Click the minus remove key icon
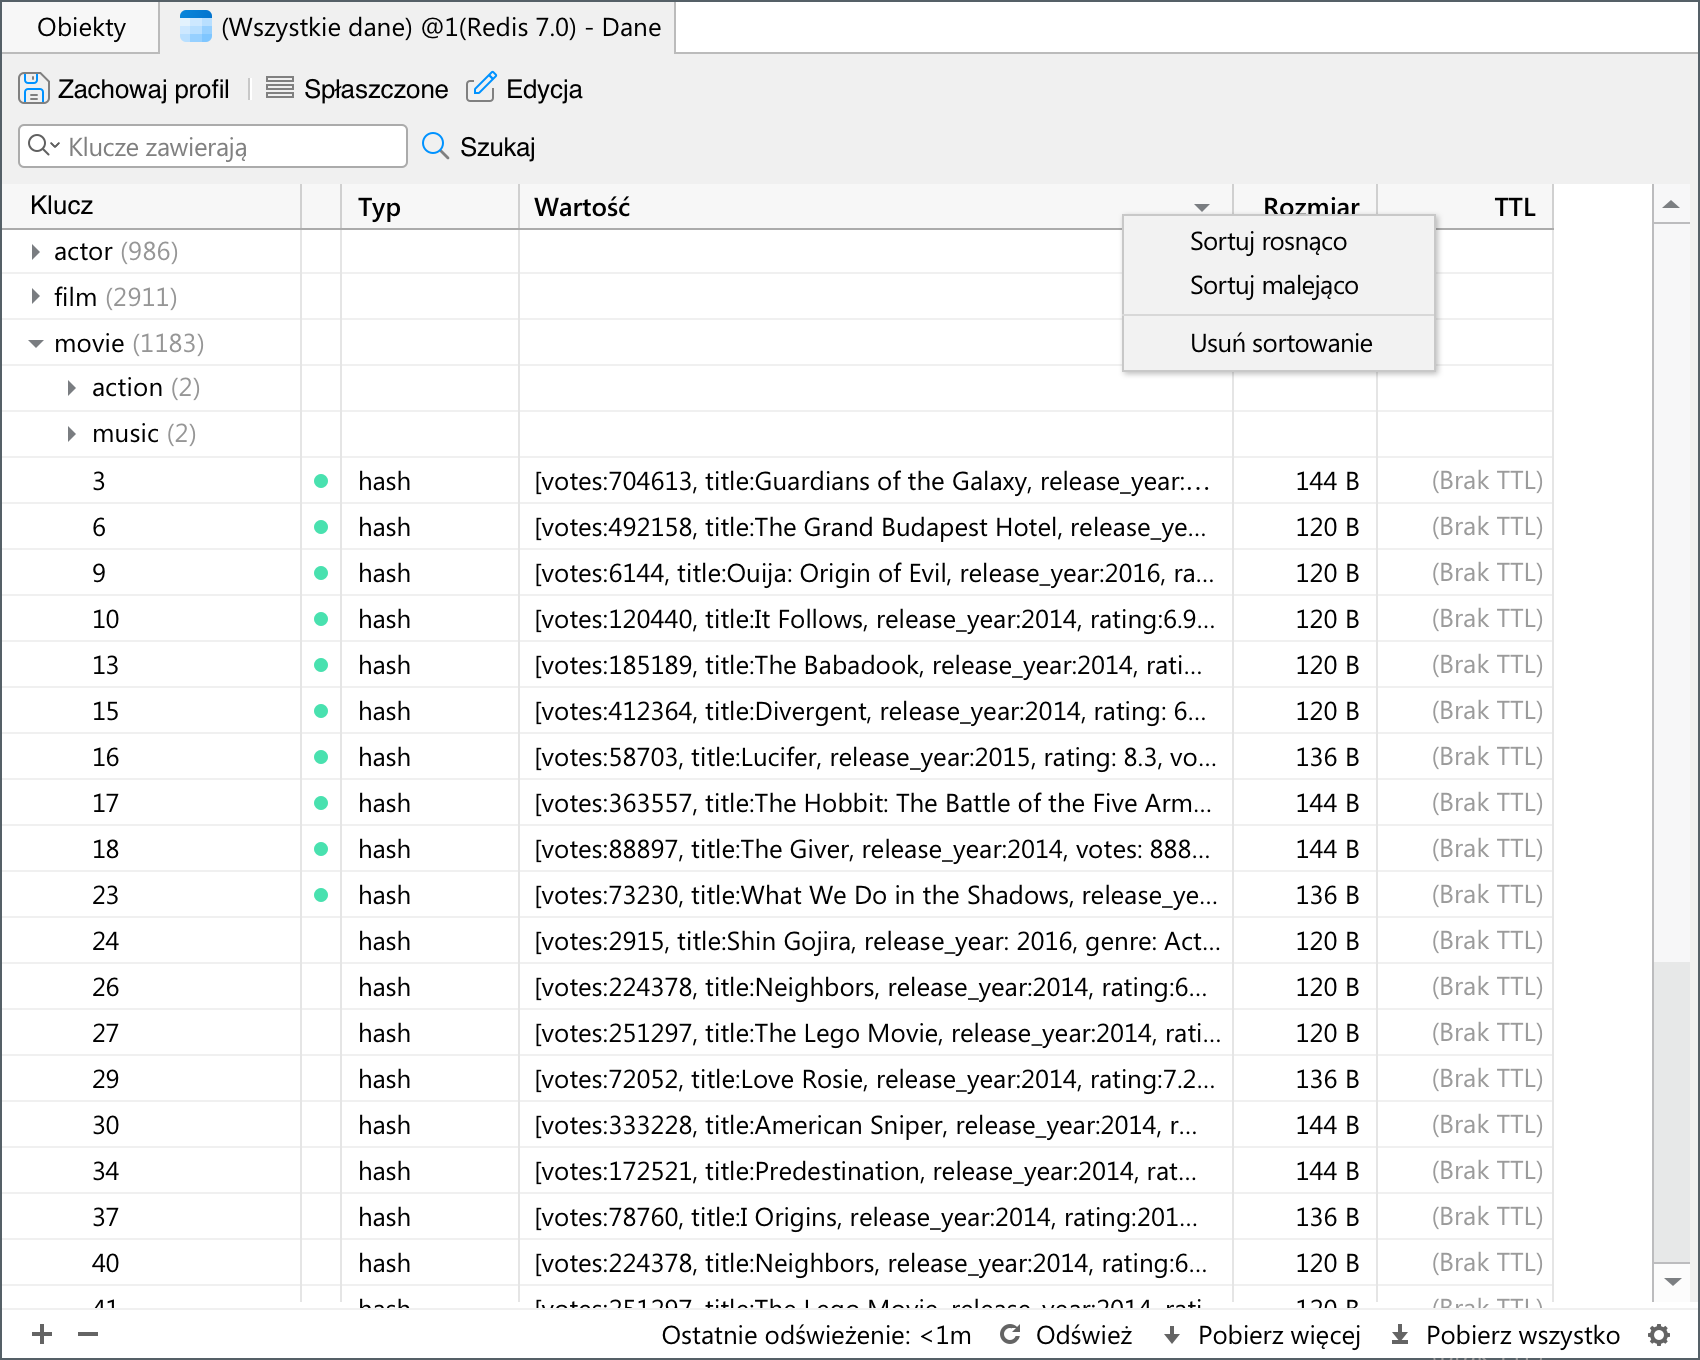This screenshot has width=1700, height=1360. point(88,1334)
